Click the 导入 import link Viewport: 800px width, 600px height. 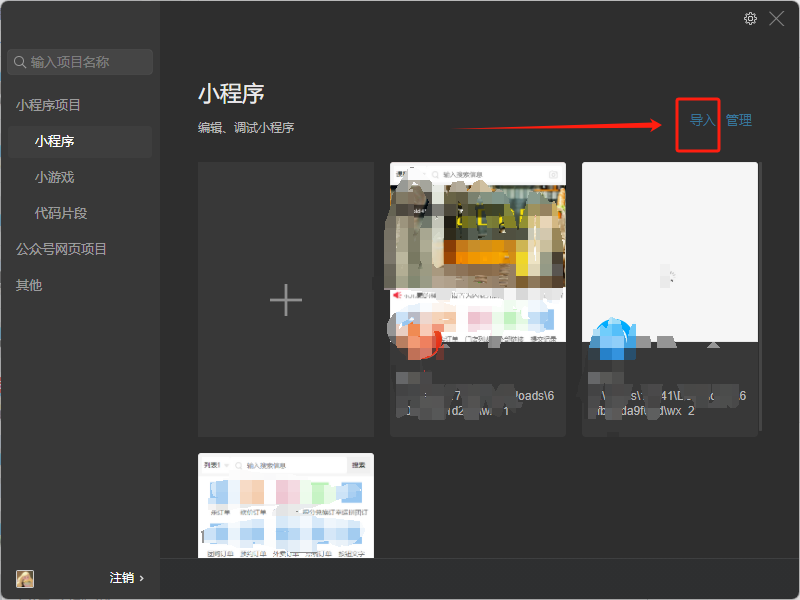point(703,120)
